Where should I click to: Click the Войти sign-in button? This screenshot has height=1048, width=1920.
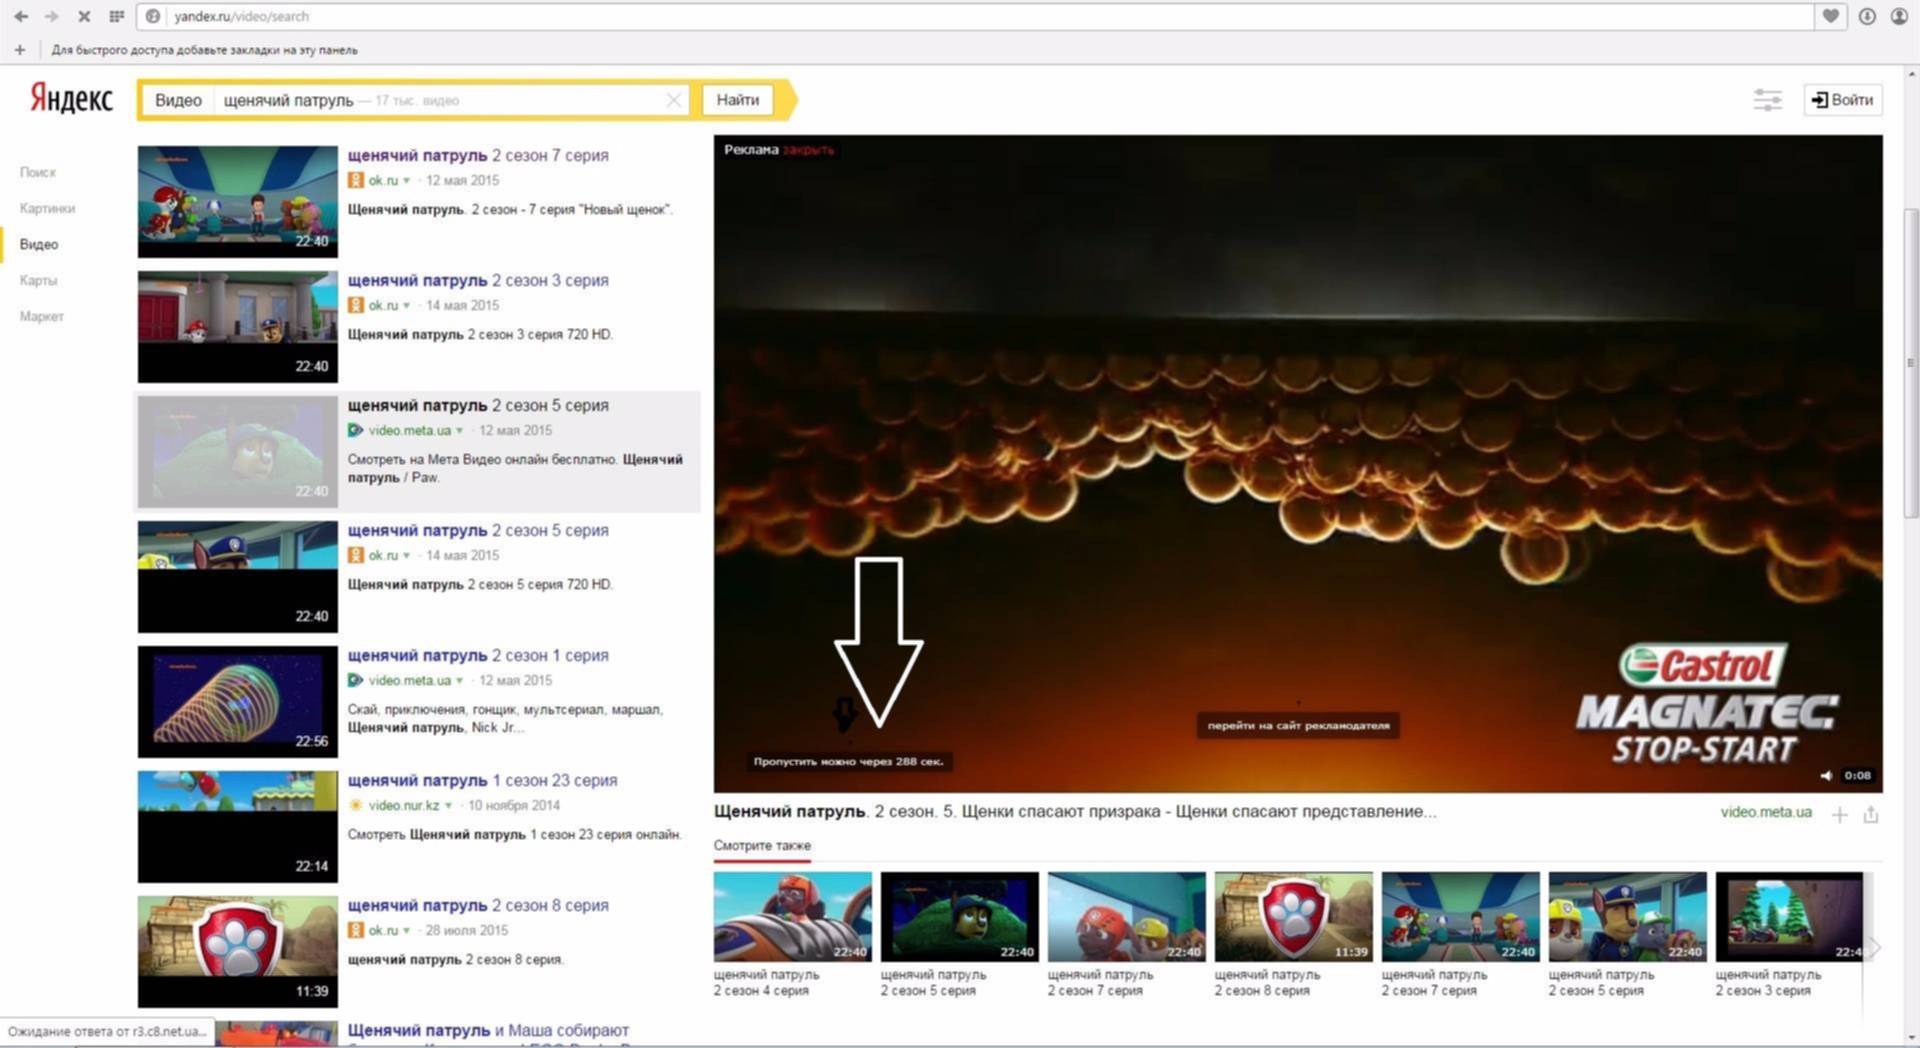click(x=1842, y=100)
